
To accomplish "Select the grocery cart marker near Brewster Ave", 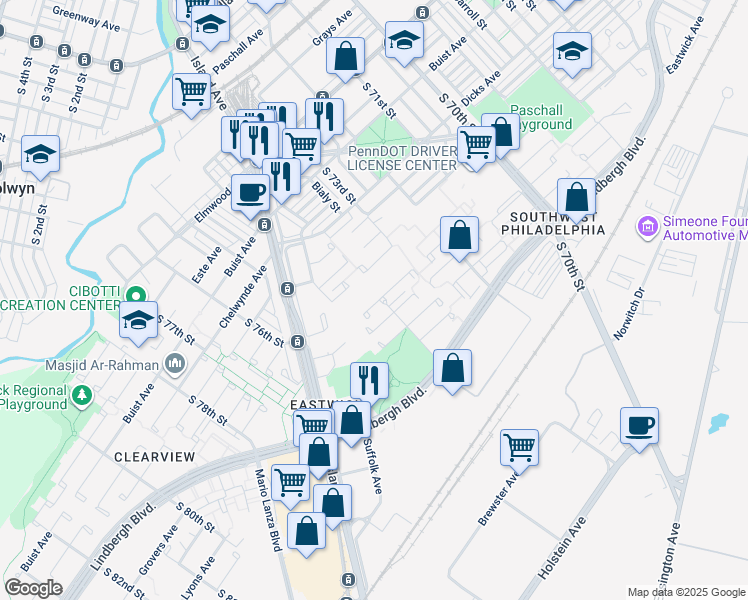I will [x=519, y=449].
